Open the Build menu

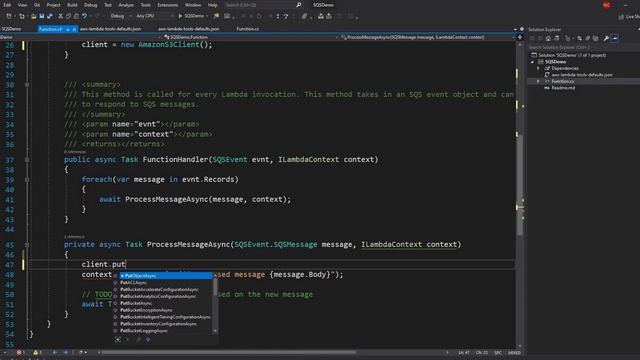click(72, 5)
